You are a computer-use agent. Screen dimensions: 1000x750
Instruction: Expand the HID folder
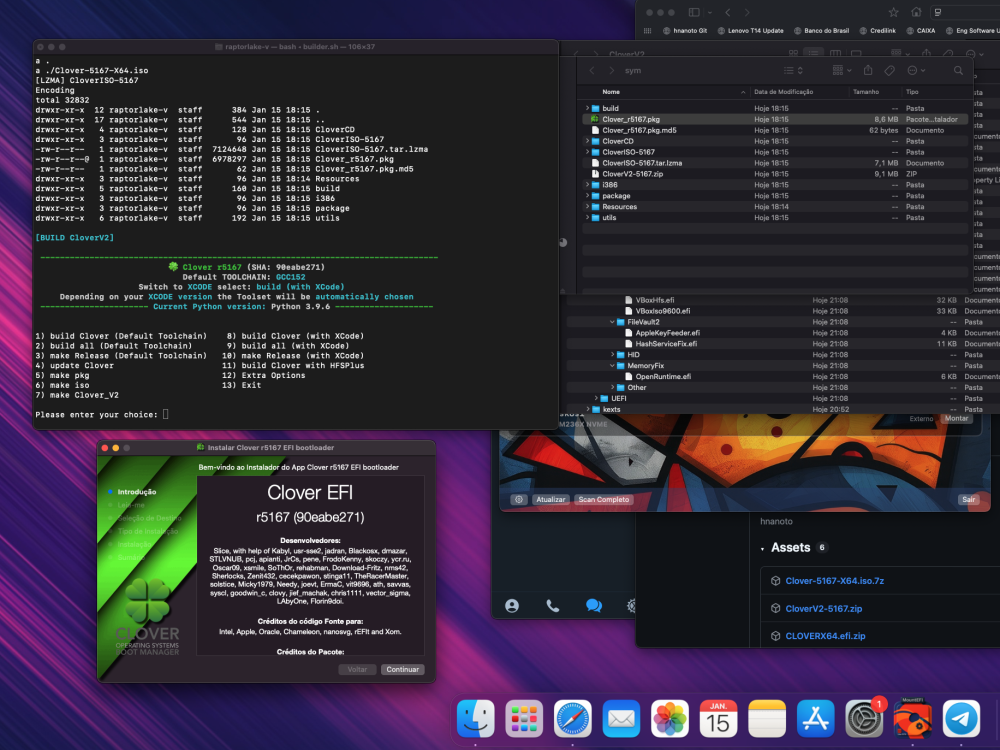pyautogui.click(x=612, y=355)
